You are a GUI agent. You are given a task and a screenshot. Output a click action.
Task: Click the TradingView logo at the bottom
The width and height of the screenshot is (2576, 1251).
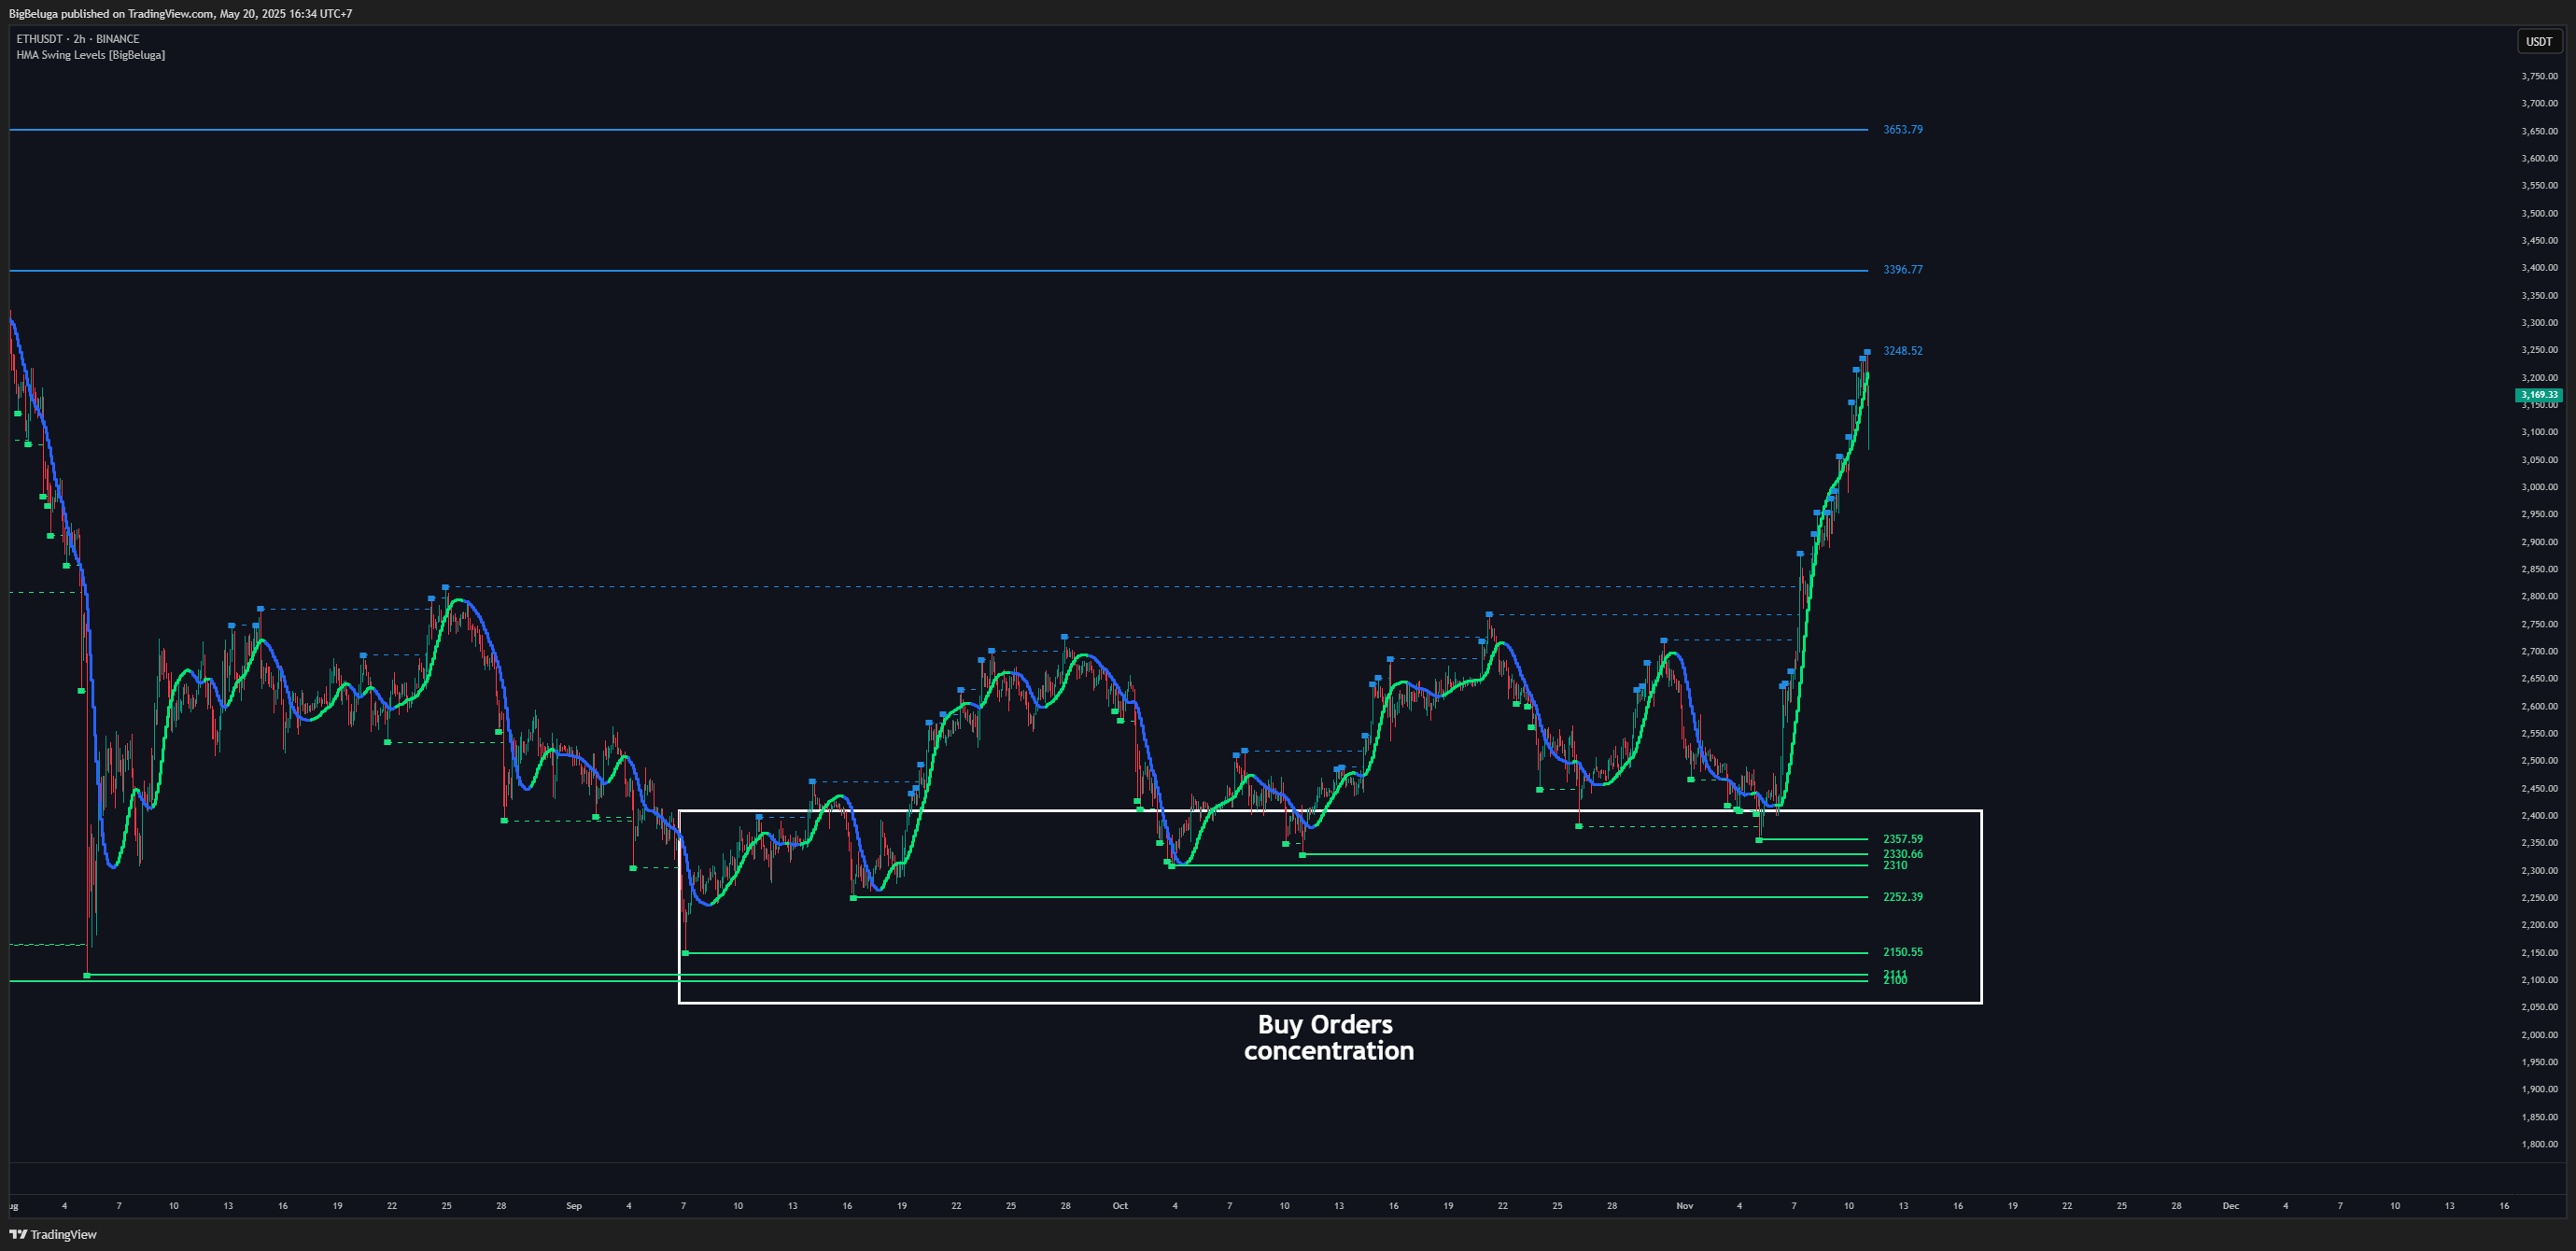coord(53,1234)
